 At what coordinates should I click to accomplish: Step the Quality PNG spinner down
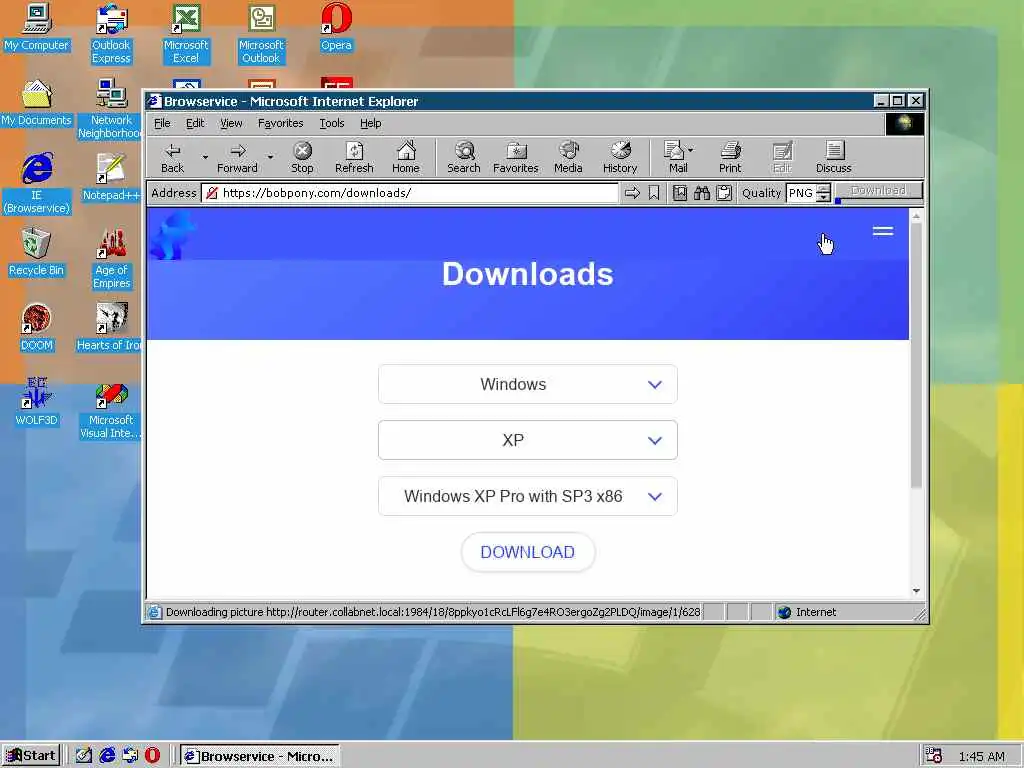824,197
